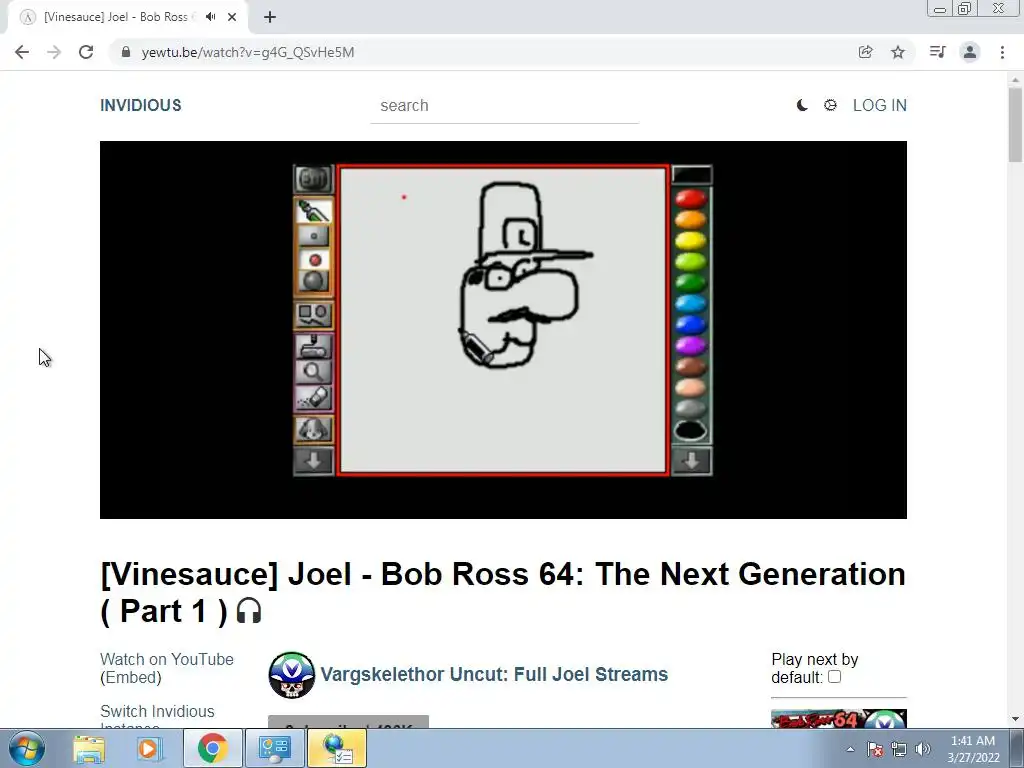Open a new tab with the plus button
The image size is (1024, 768).
(x=270, y=17)
